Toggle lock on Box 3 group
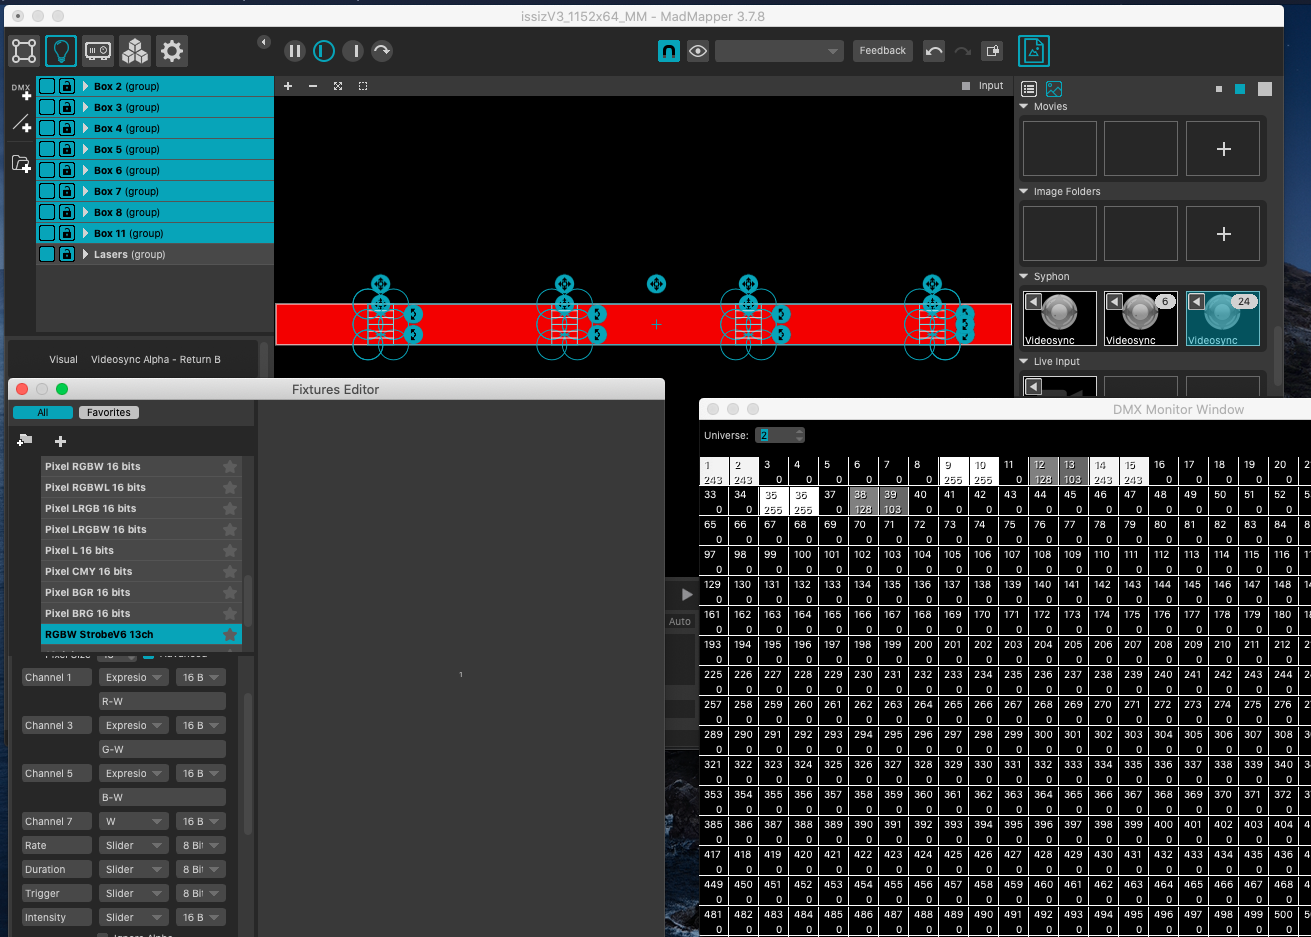 pyautogui.click(x=67, y=107)
